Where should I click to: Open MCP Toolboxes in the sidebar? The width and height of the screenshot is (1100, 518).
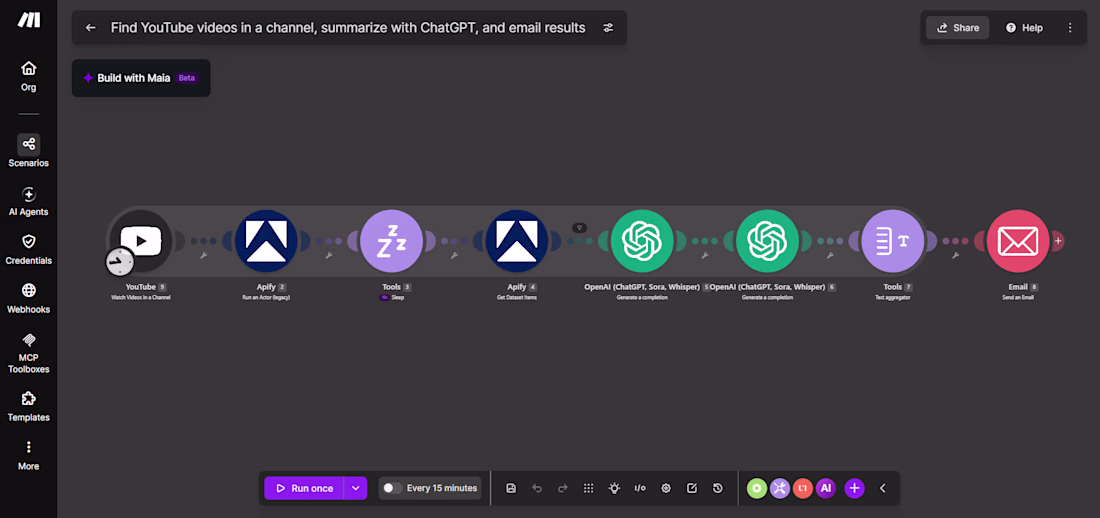point(29,352)
